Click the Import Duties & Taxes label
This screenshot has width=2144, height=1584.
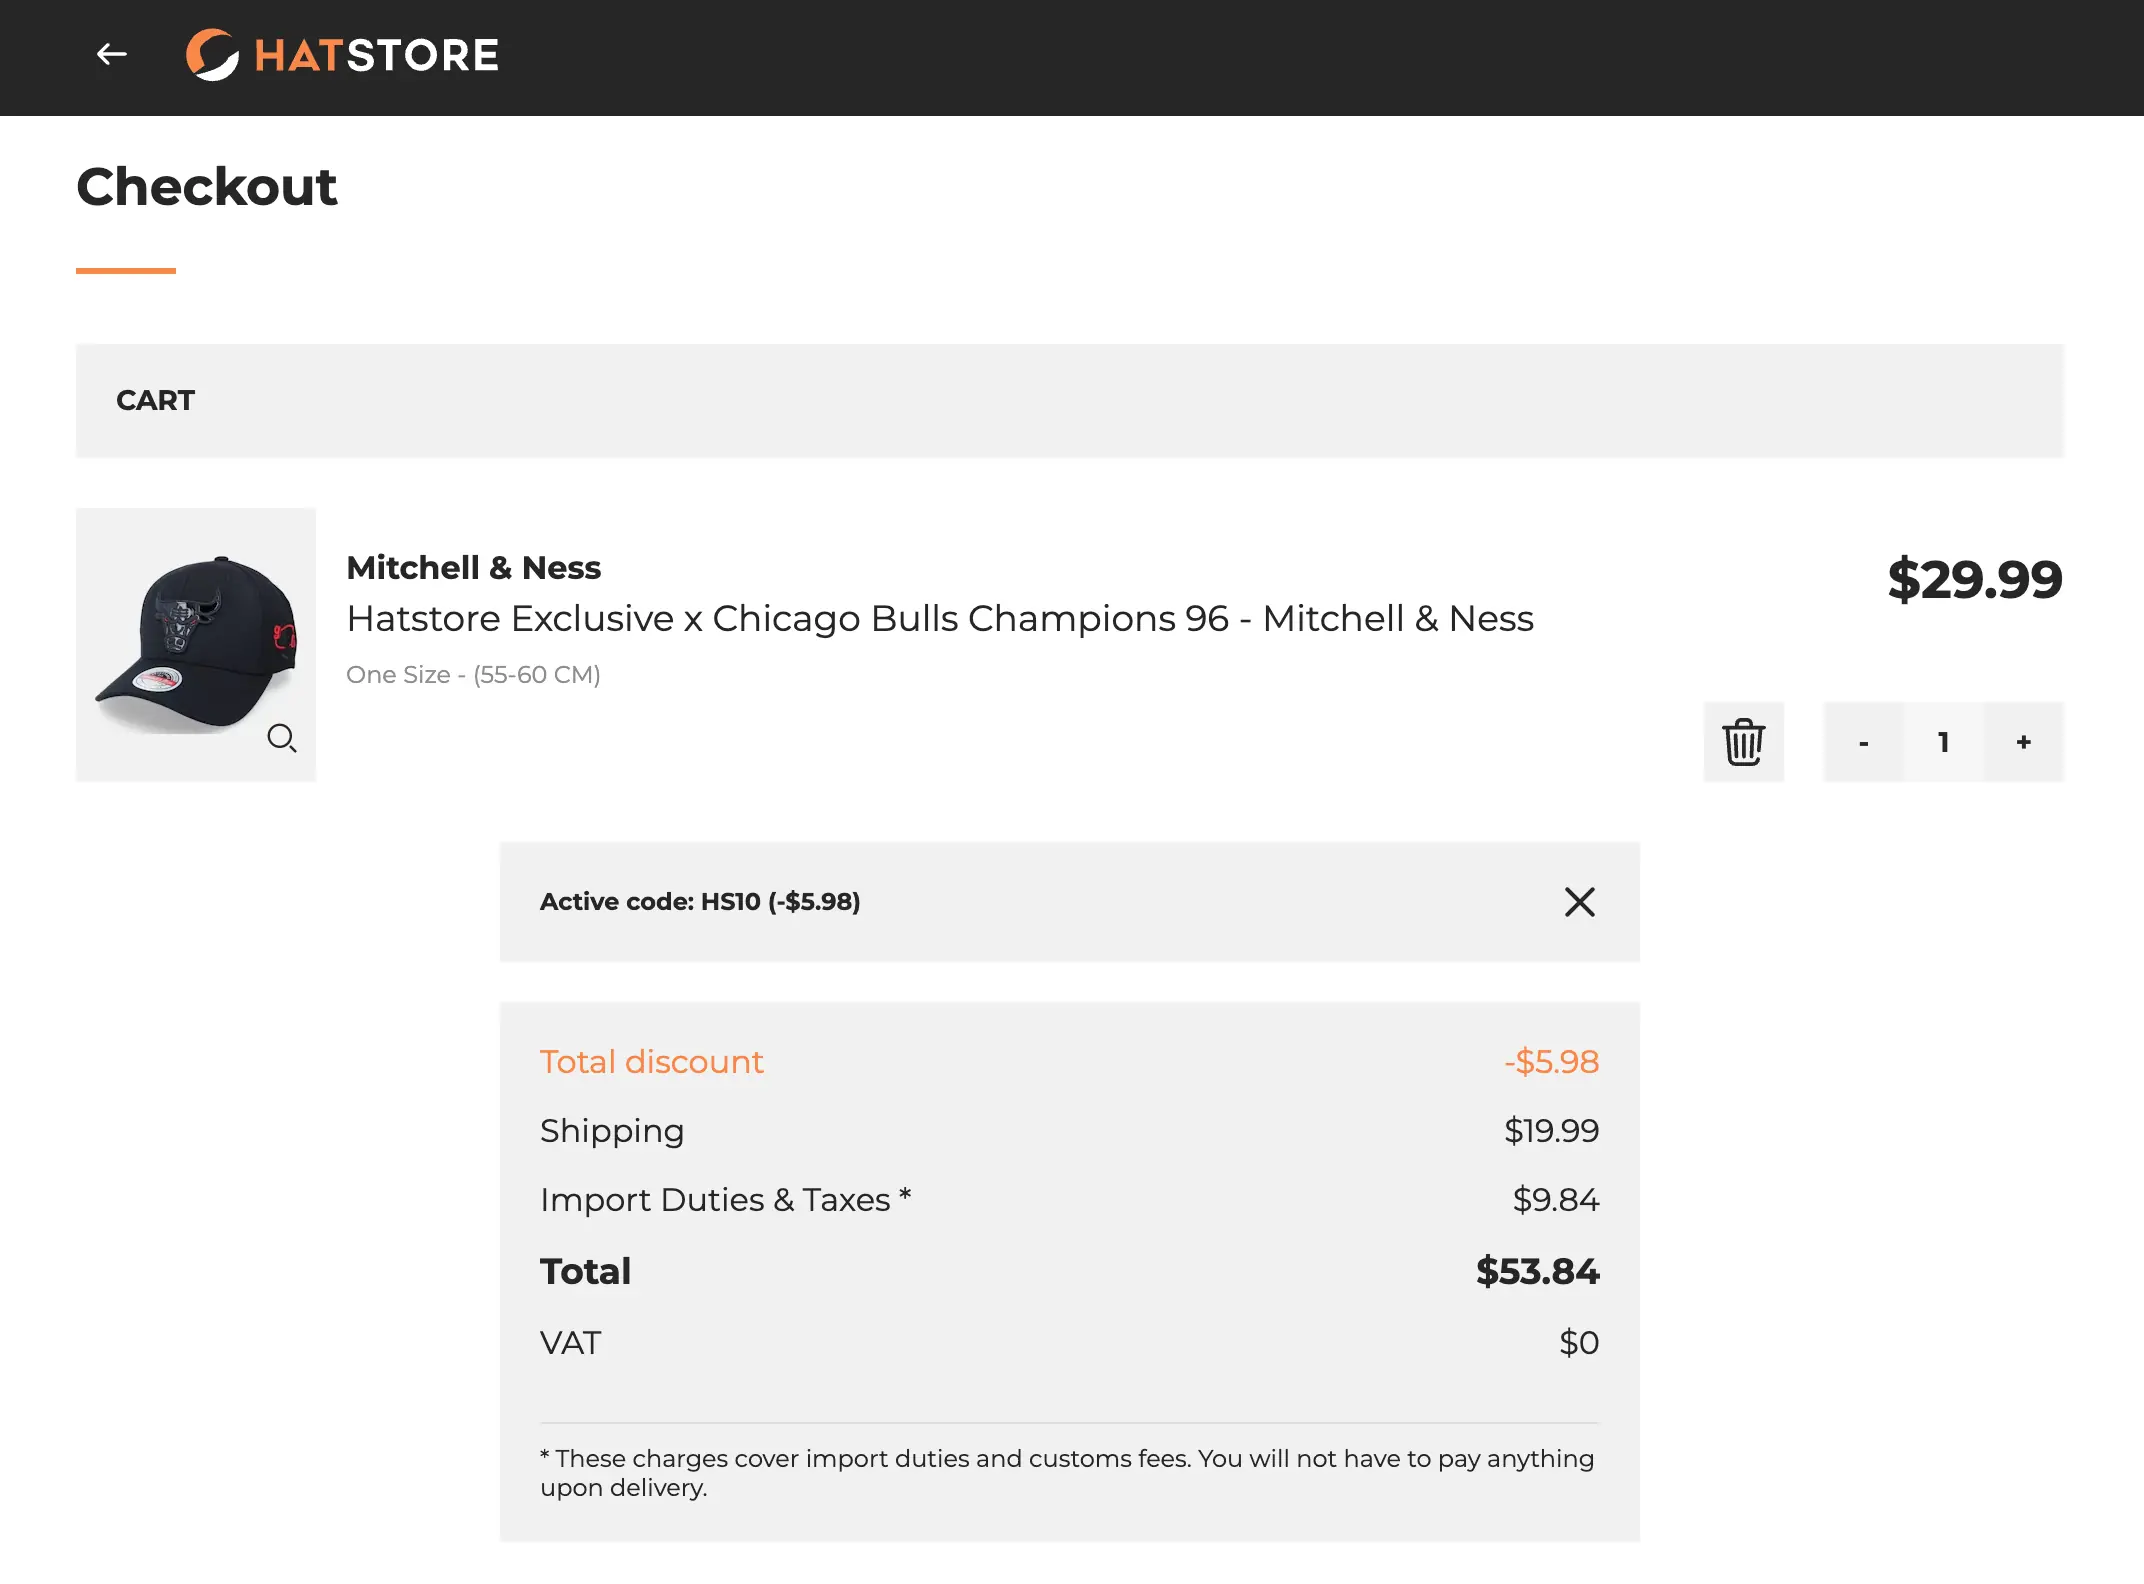725,1200
